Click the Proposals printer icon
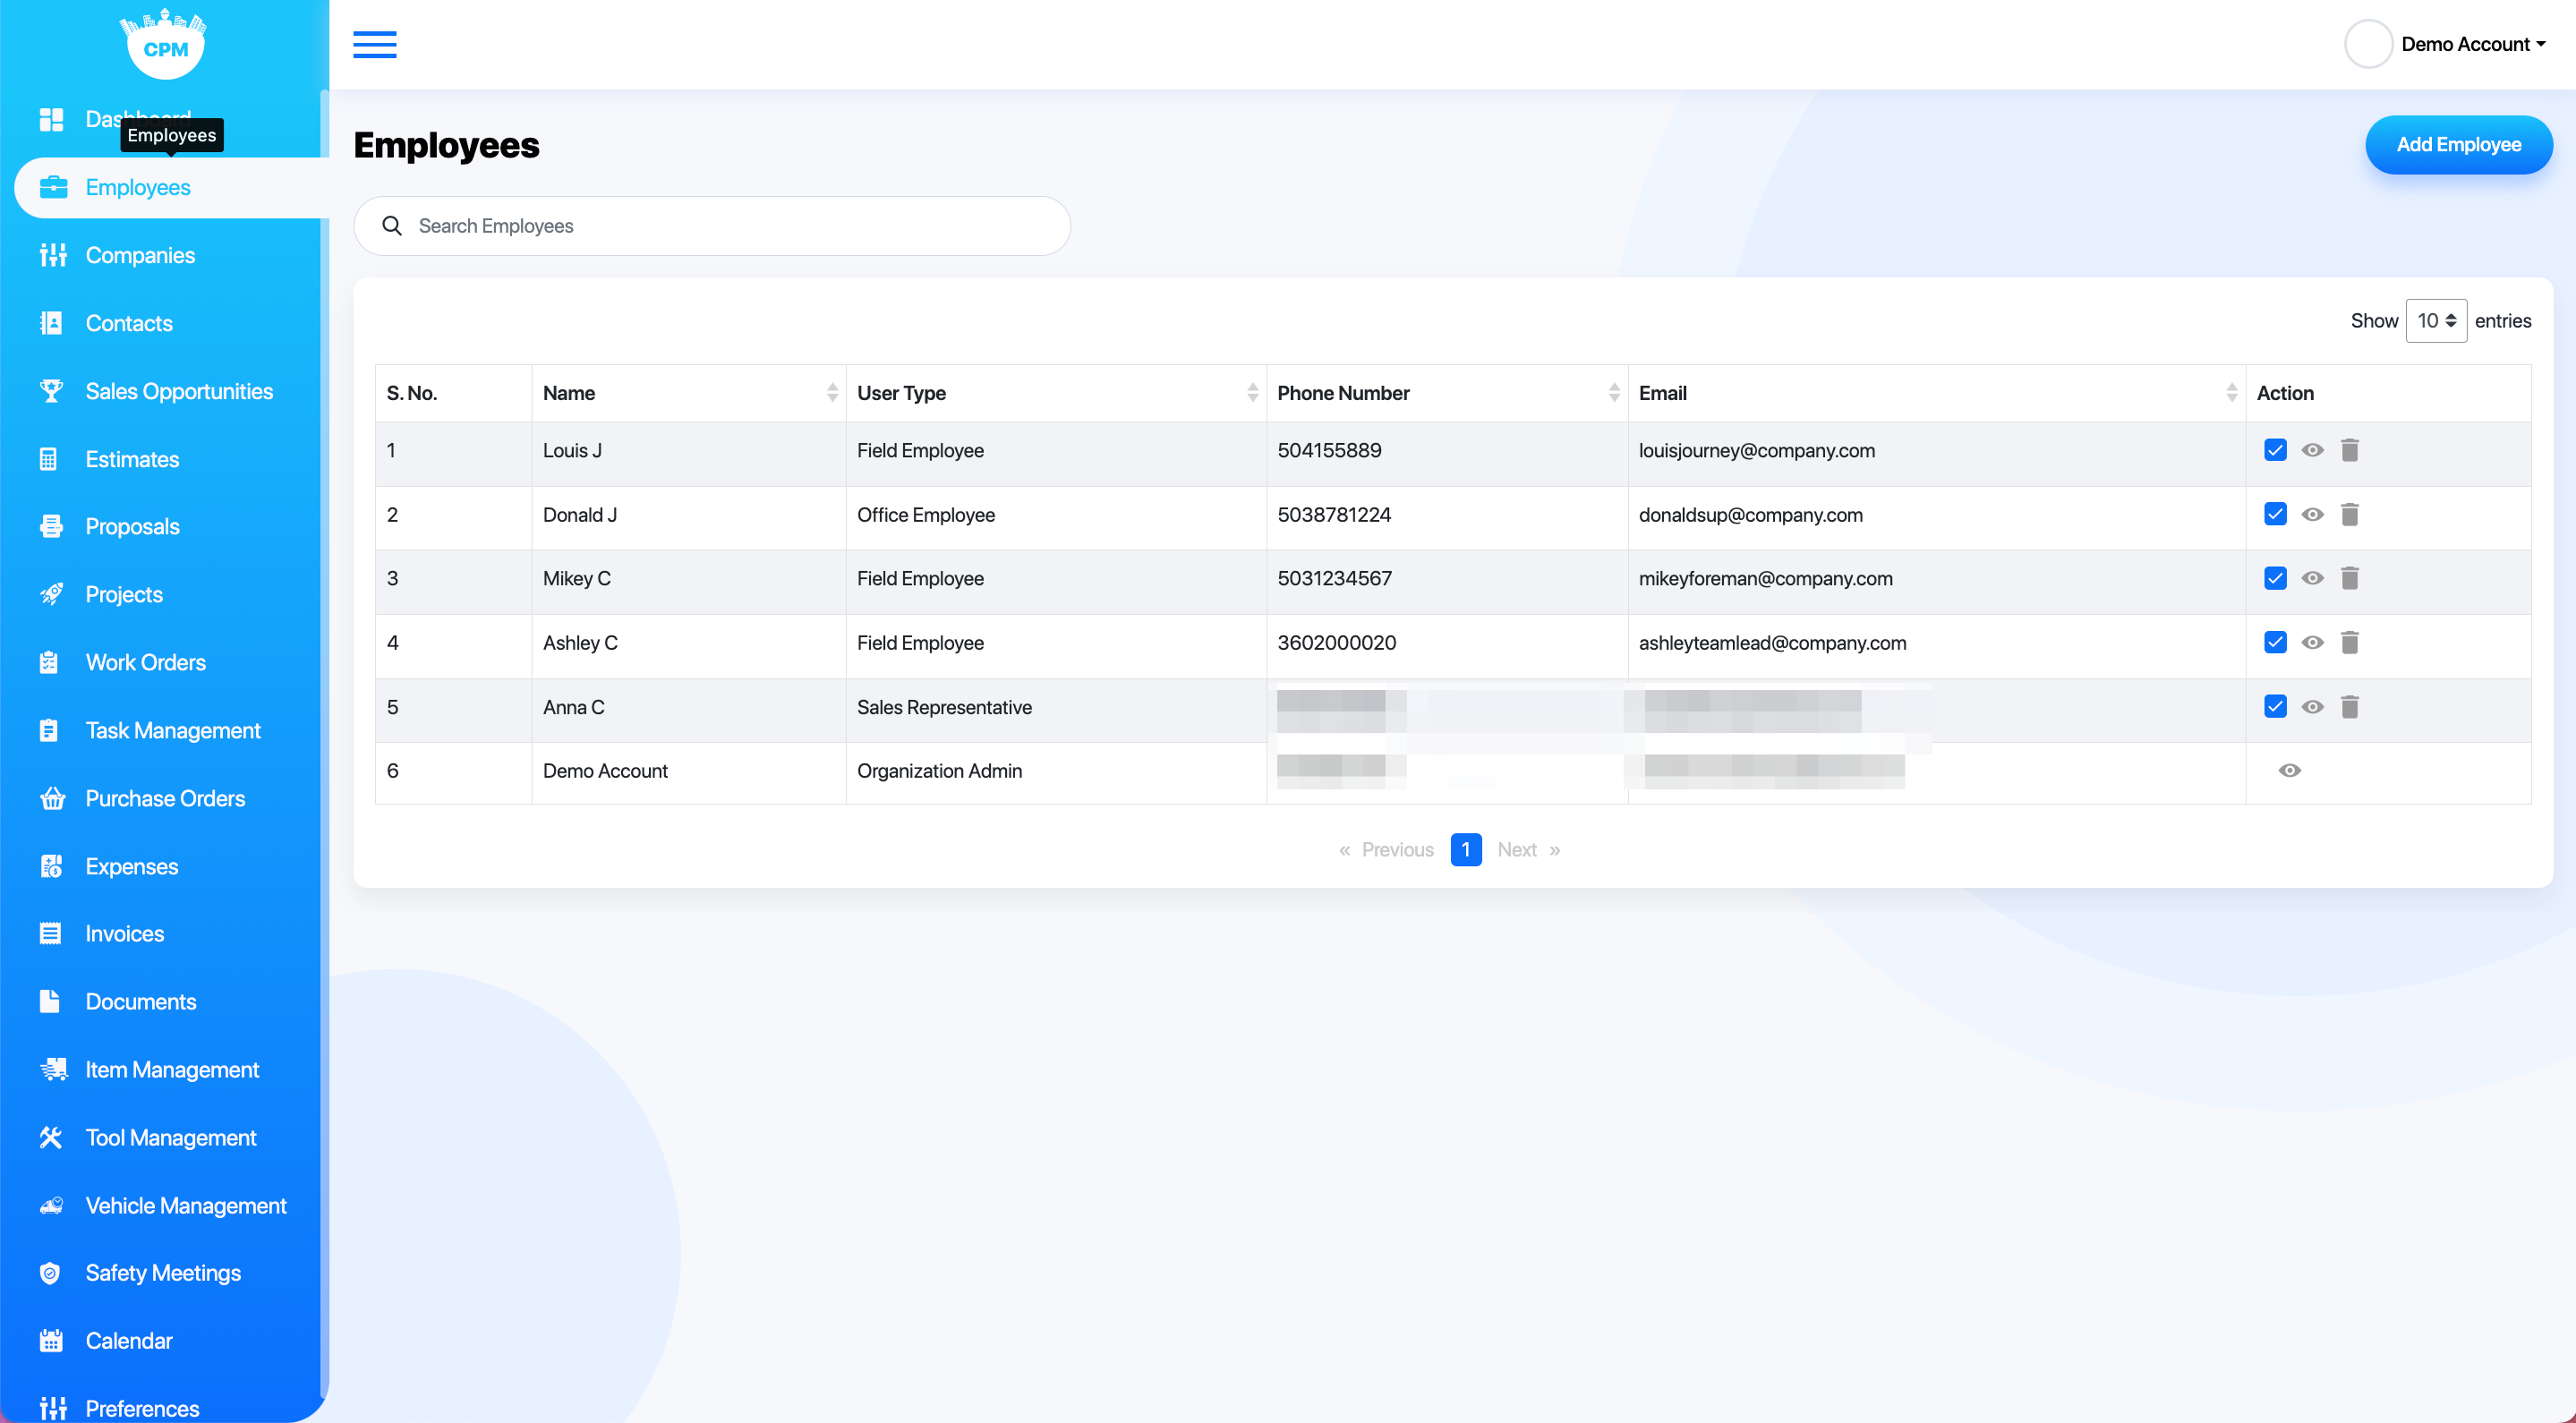 (51, 526)
